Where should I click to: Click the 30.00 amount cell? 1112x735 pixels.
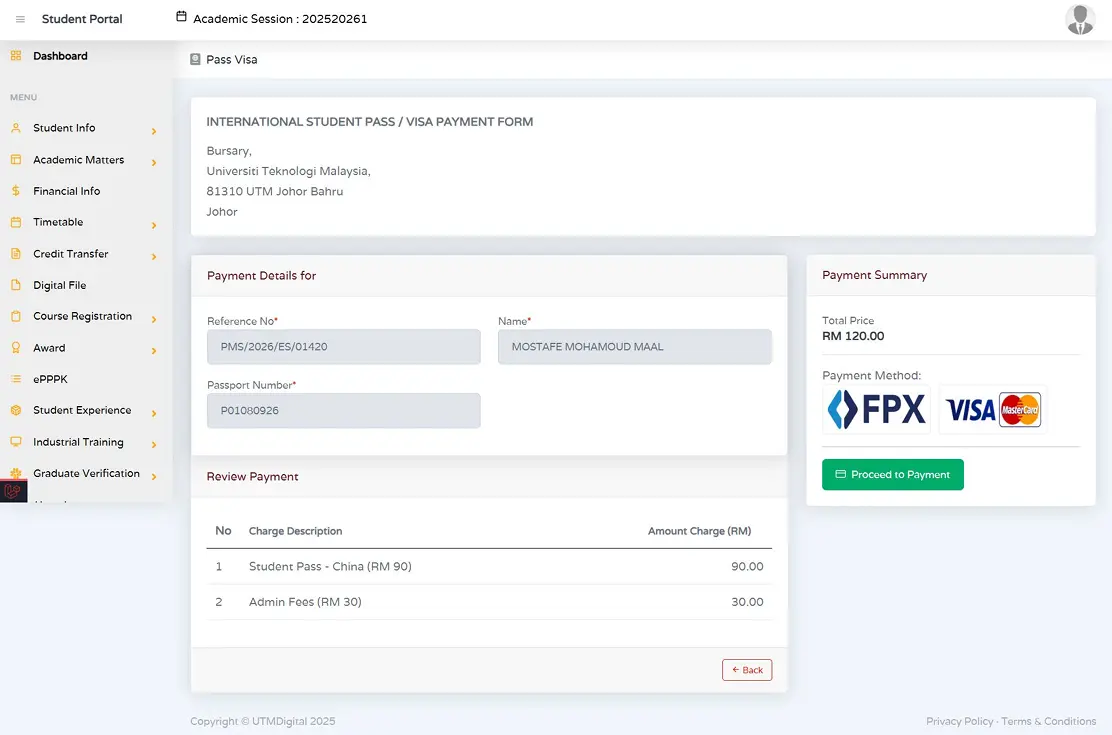click(747, 602)
